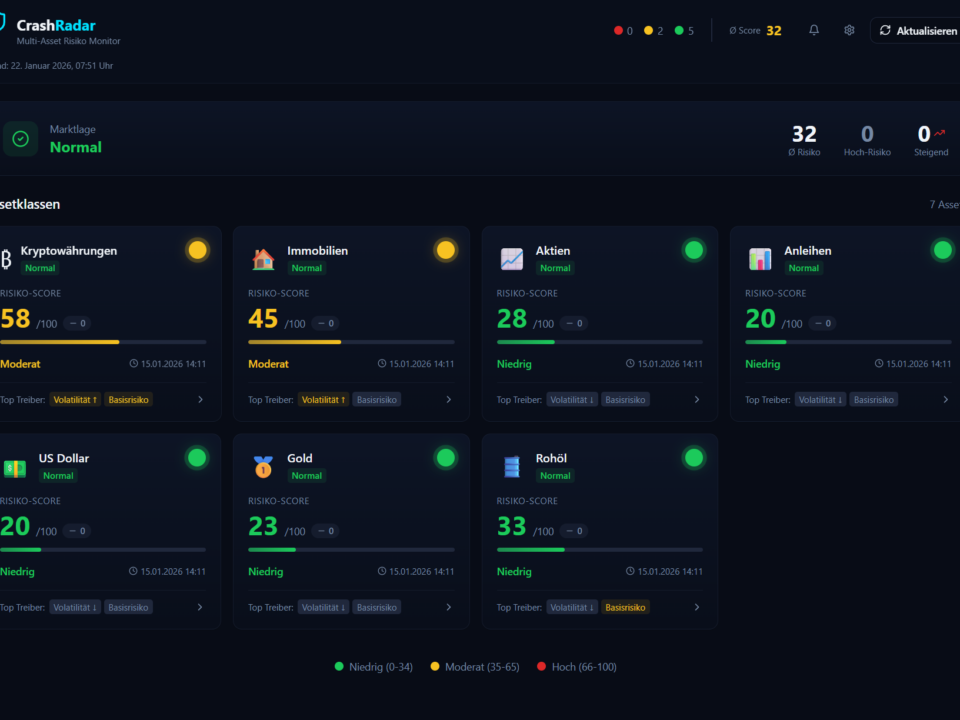Click the Marktlage checkmark status icon

pos(20,139)
